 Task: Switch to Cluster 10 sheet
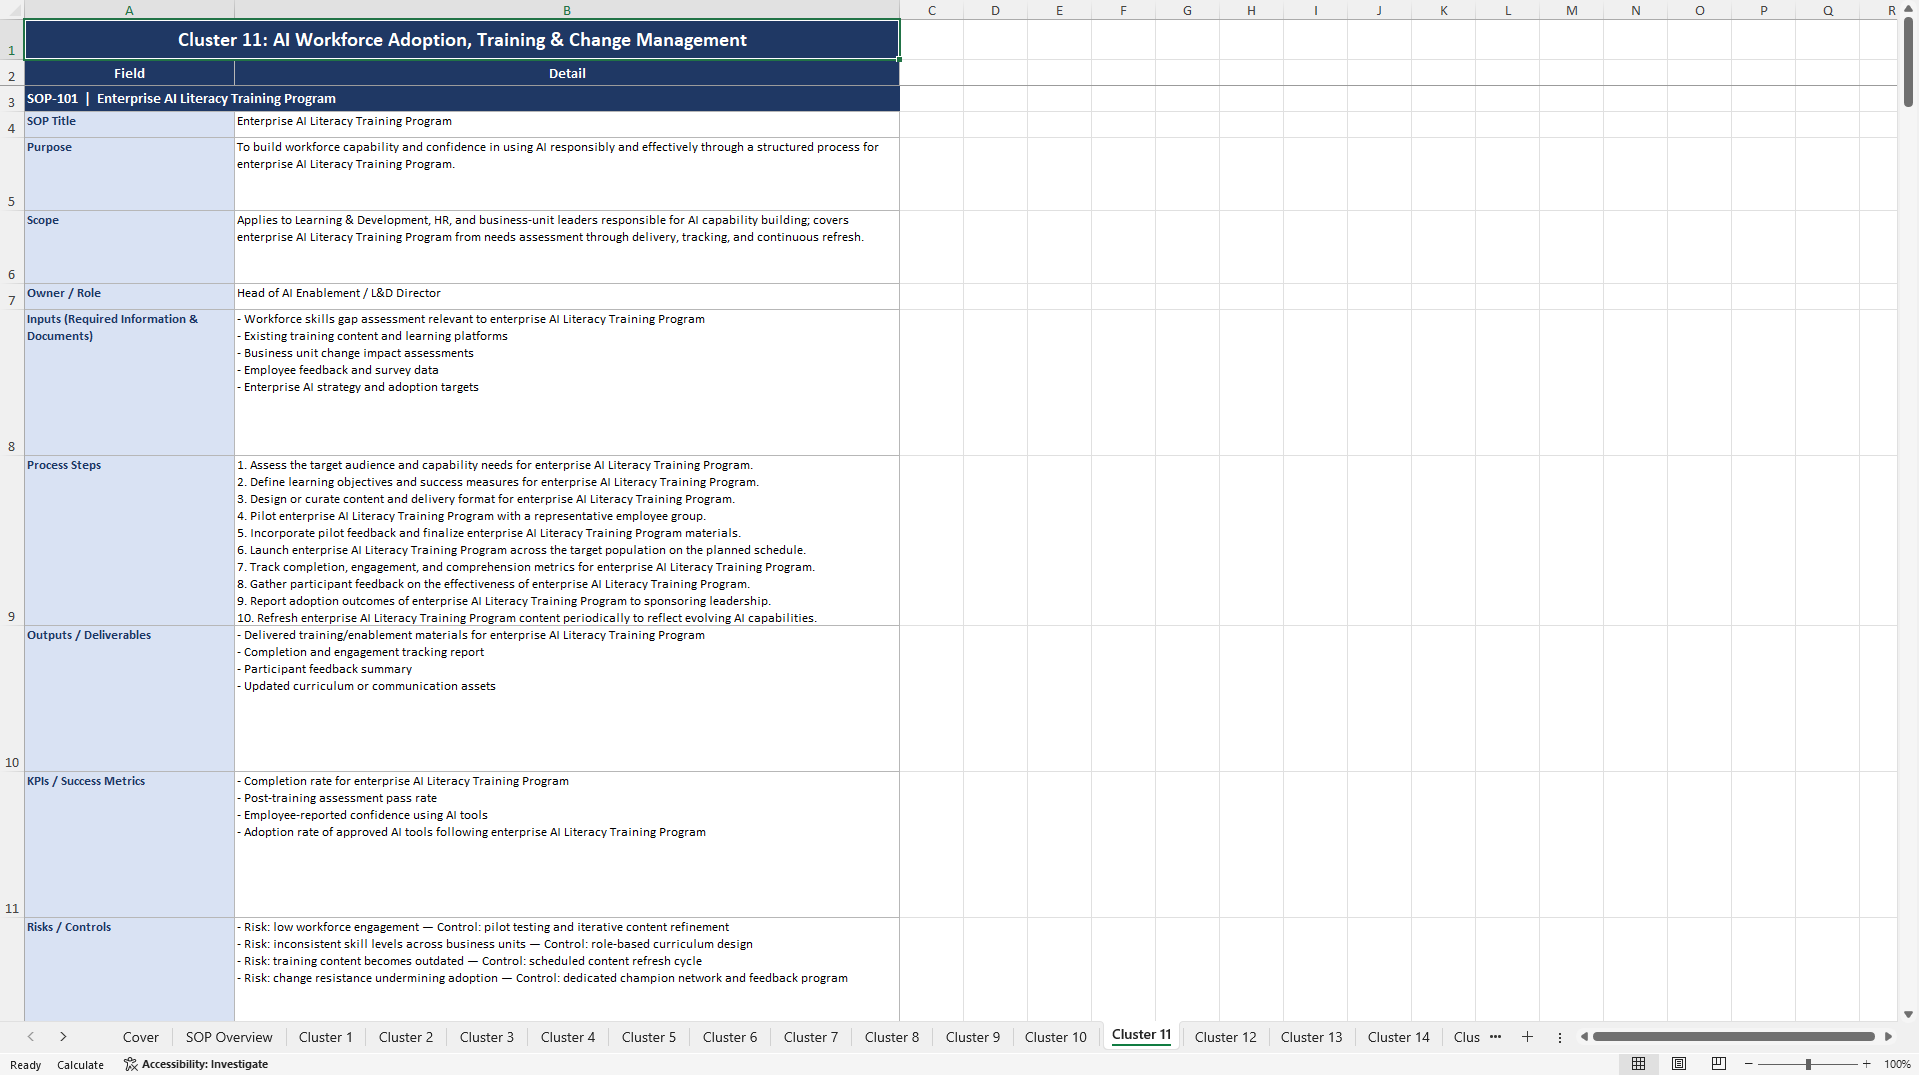1056,1037
